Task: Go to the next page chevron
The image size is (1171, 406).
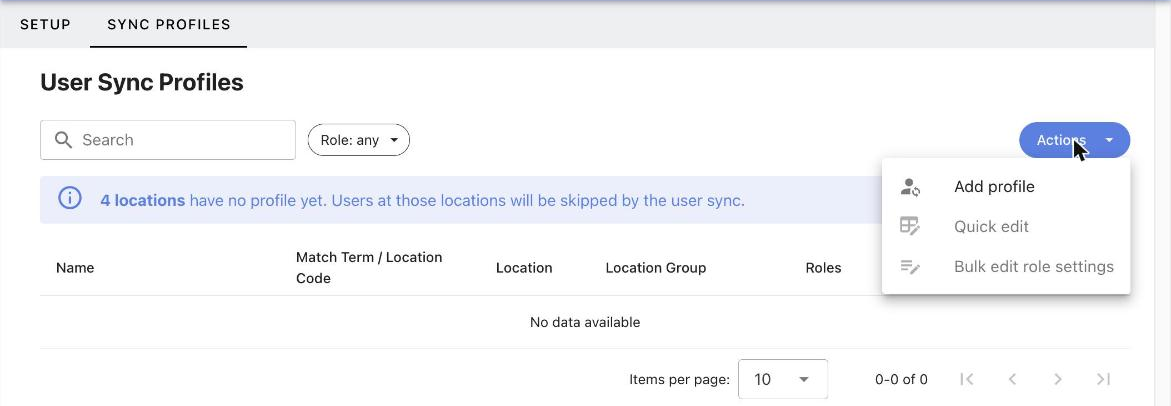Action: 1057,379
